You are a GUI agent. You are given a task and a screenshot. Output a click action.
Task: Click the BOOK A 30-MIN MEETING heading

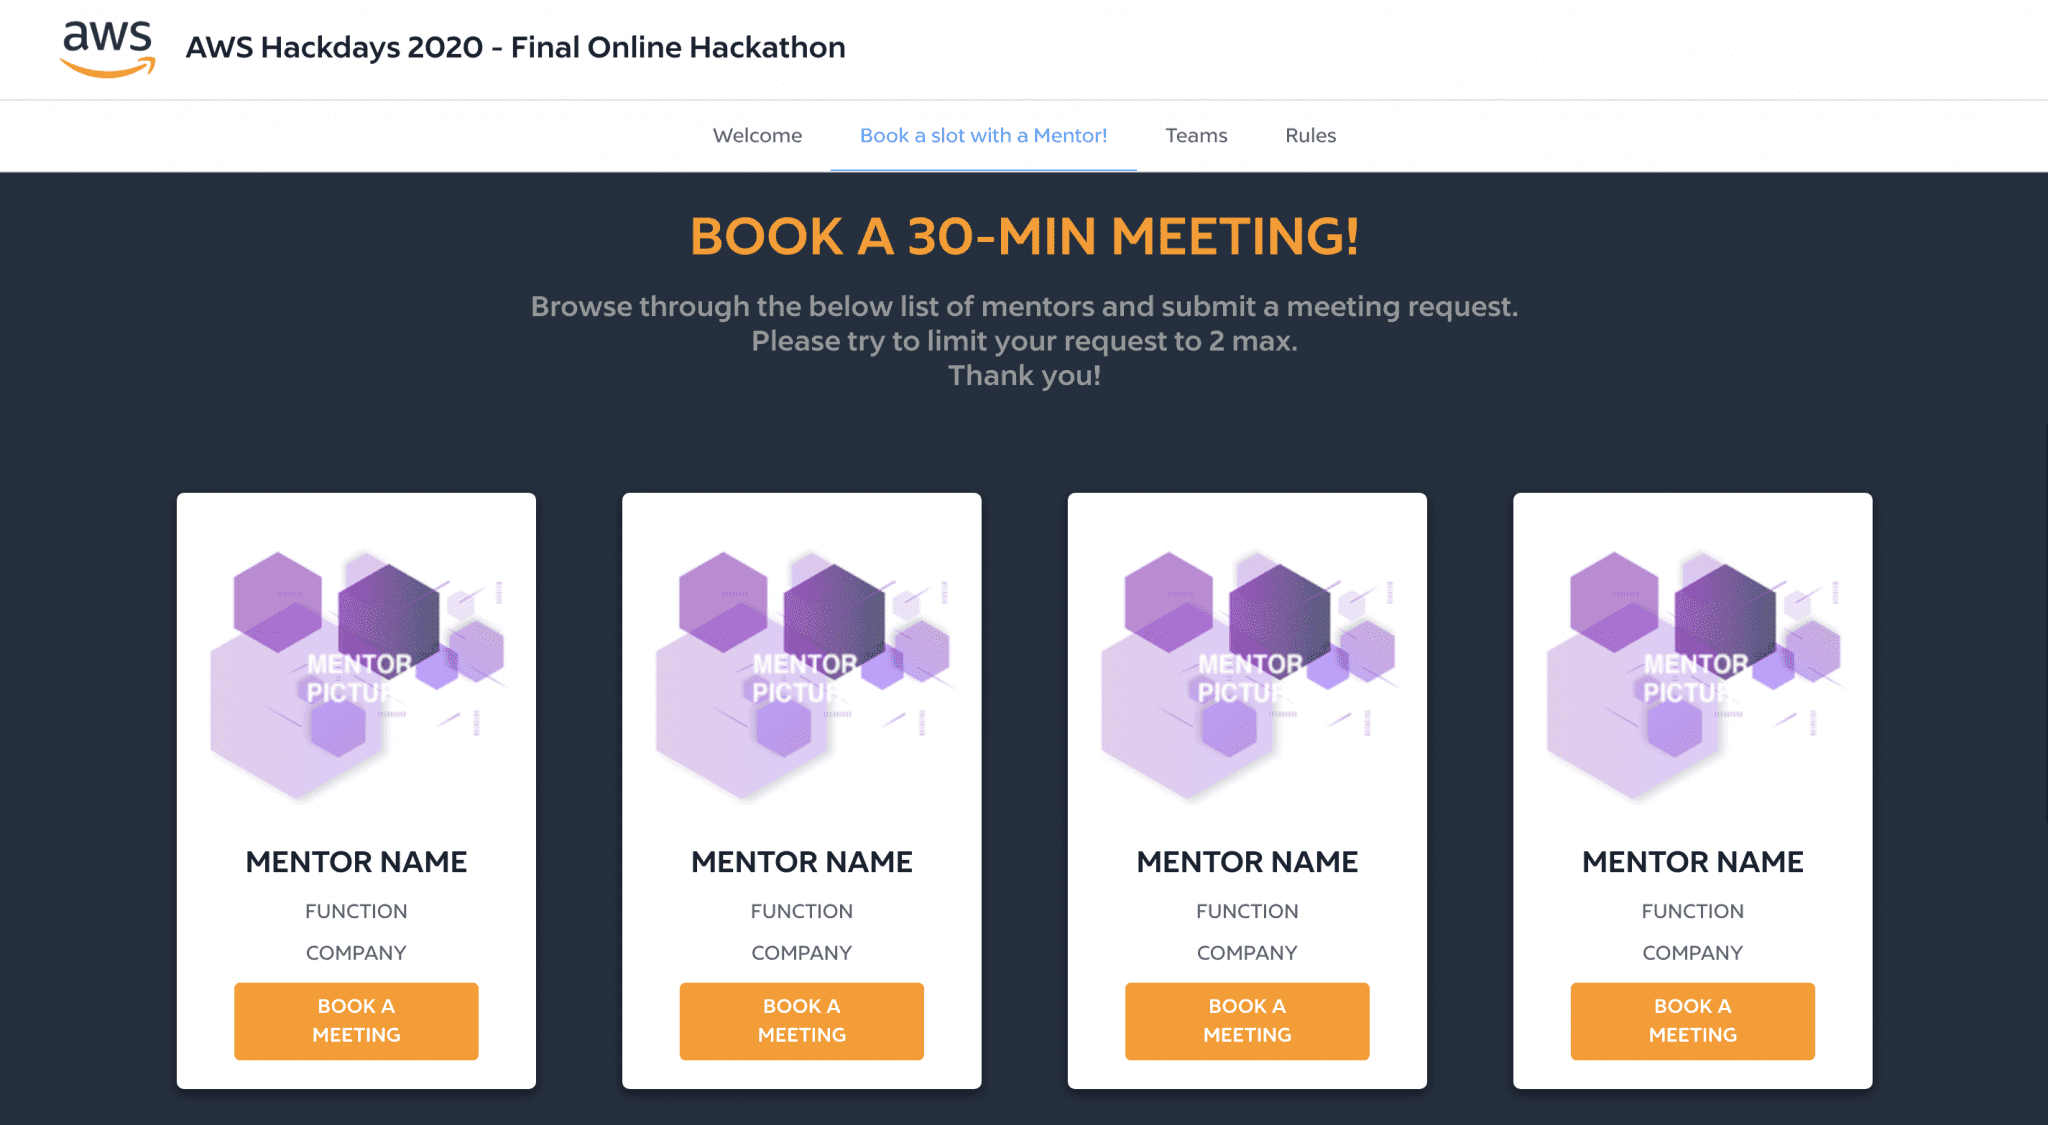click(1024, 237)
